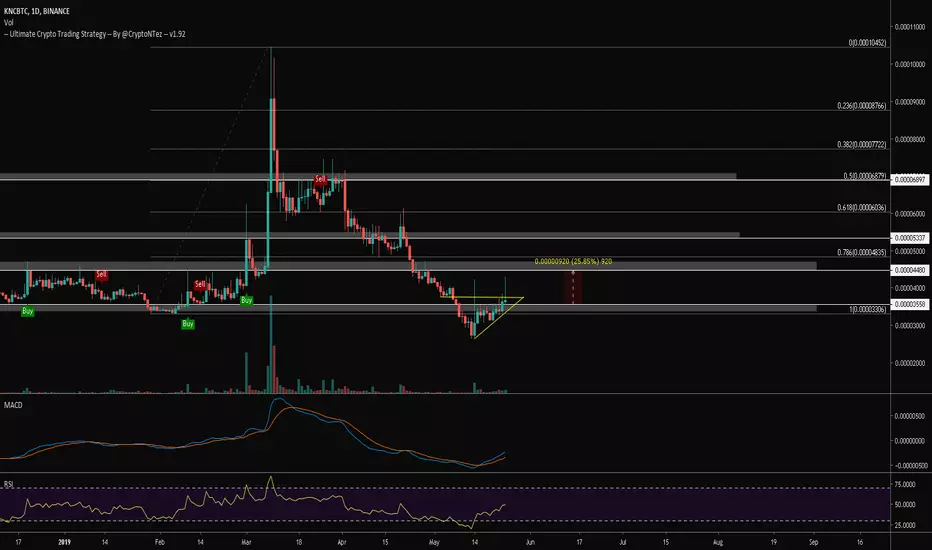This screenshot has width=932, height=550.
Task: Click the Sell marker on the 0.5 Fibonacci line
Action: click(x=320, y=179)
